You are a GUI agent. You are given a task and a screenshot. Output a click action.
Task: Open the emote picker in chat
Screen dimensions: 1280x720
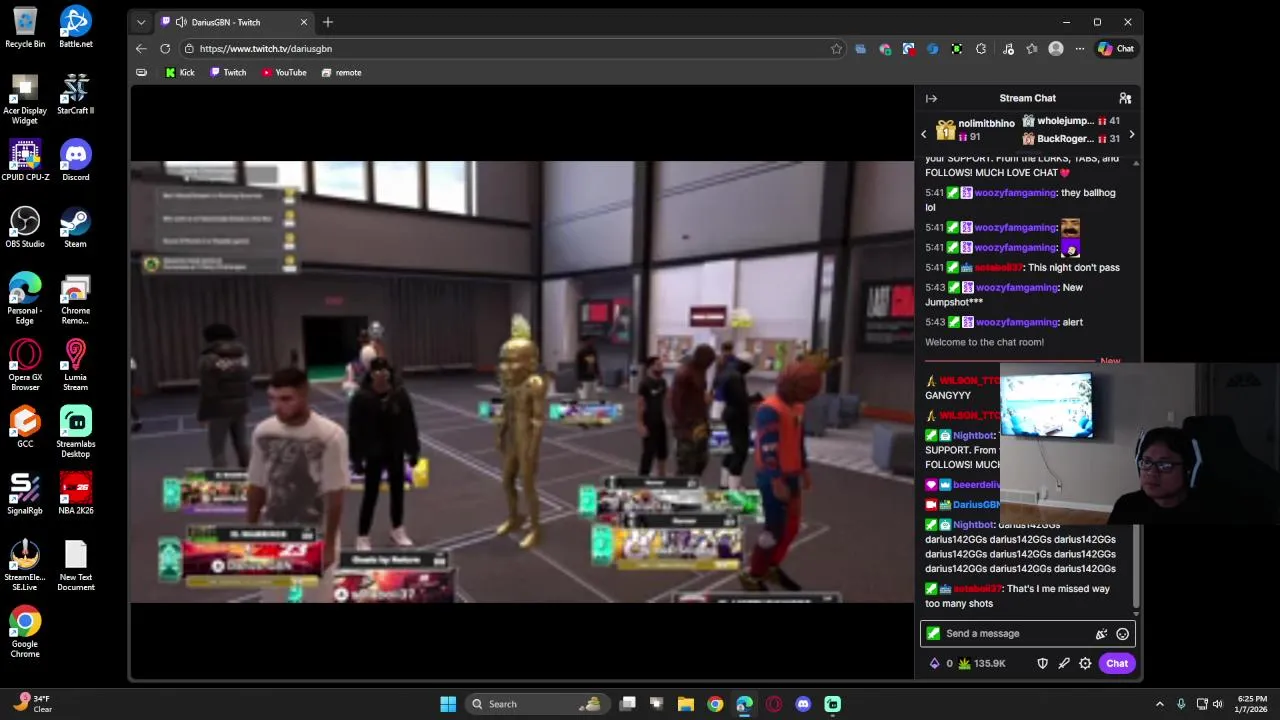1122,634
